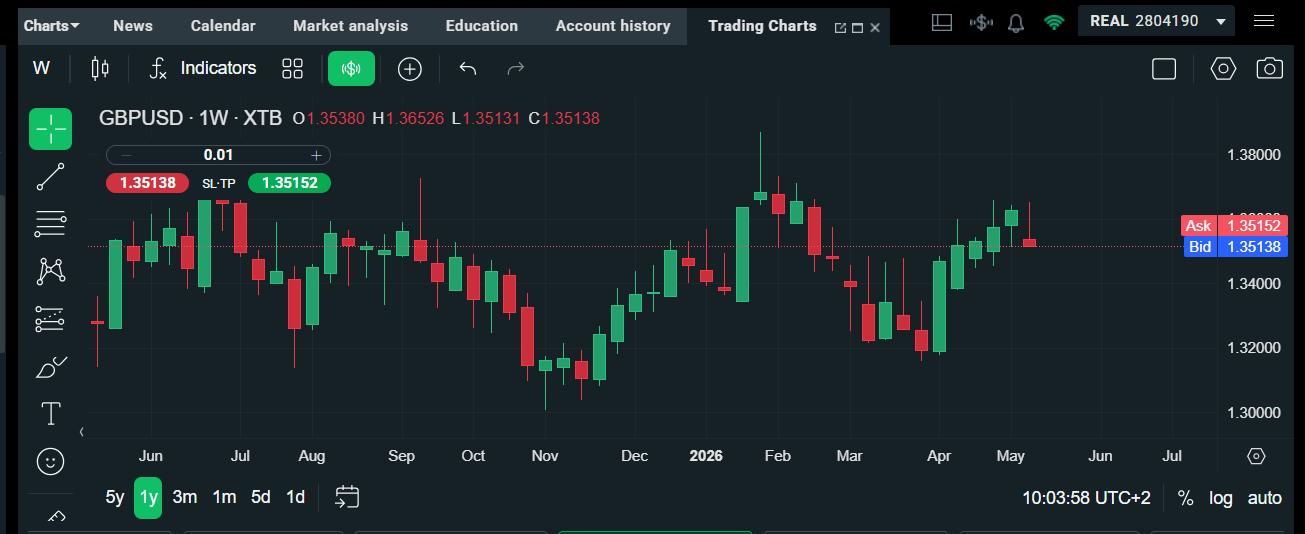The height and width of the screenshot is (534, 1305).
Task: Buy at 1.35152 green button
Action: (x=289, y=183)
